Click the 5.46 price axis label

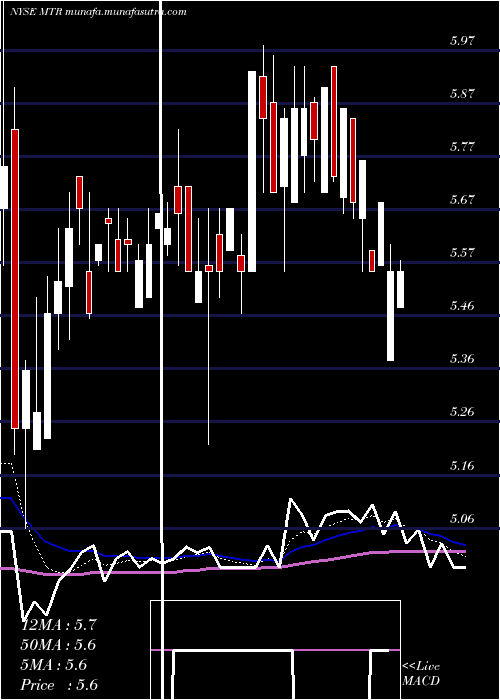pos(462,306)
